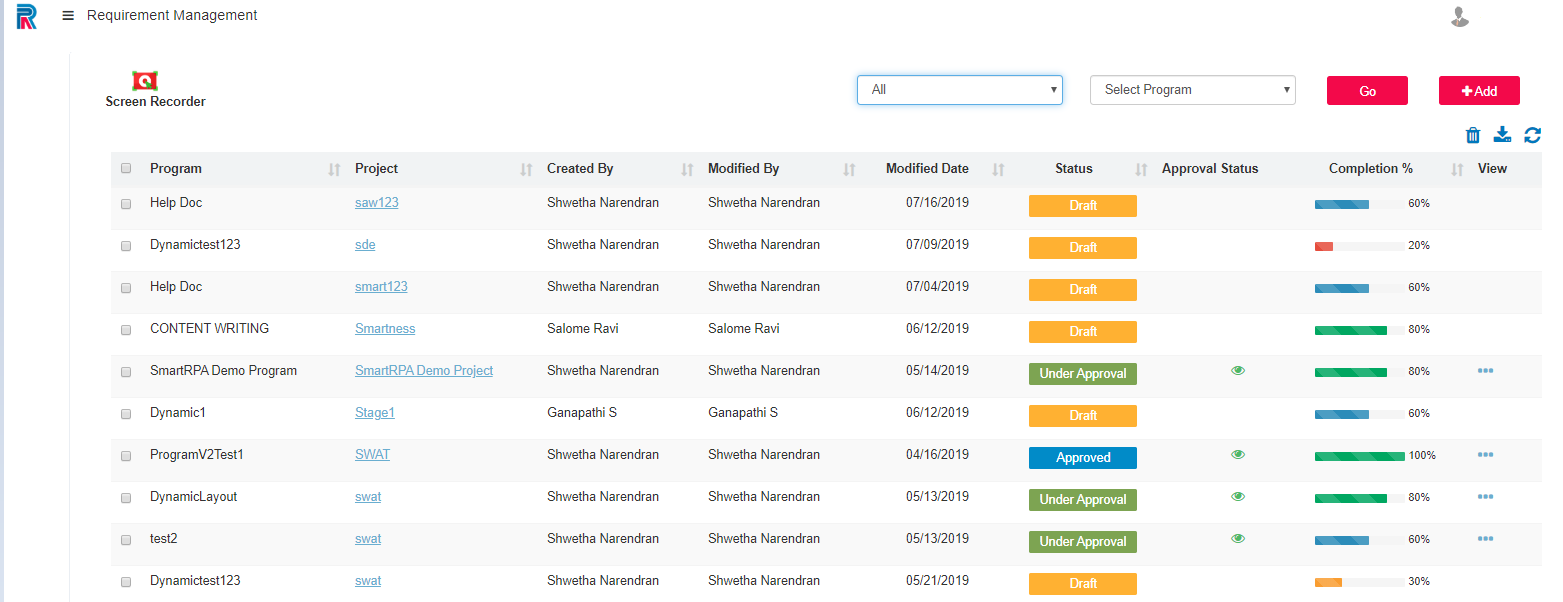Launch the Screen Recorder icon
This screenshot has width=1563, height=602.
pyautogui.click(x=146, y=81)
